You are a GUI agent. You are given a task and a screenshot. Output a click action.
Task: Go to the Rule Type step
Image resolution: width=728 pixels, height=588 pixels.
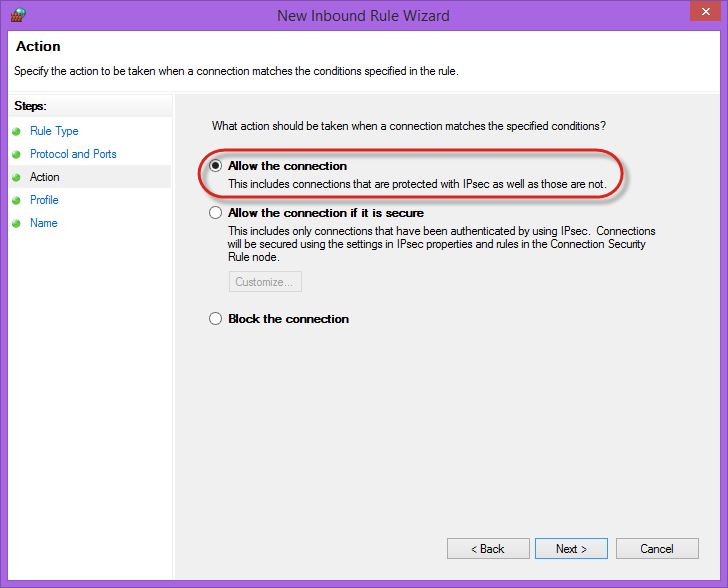tap(54, 131)
